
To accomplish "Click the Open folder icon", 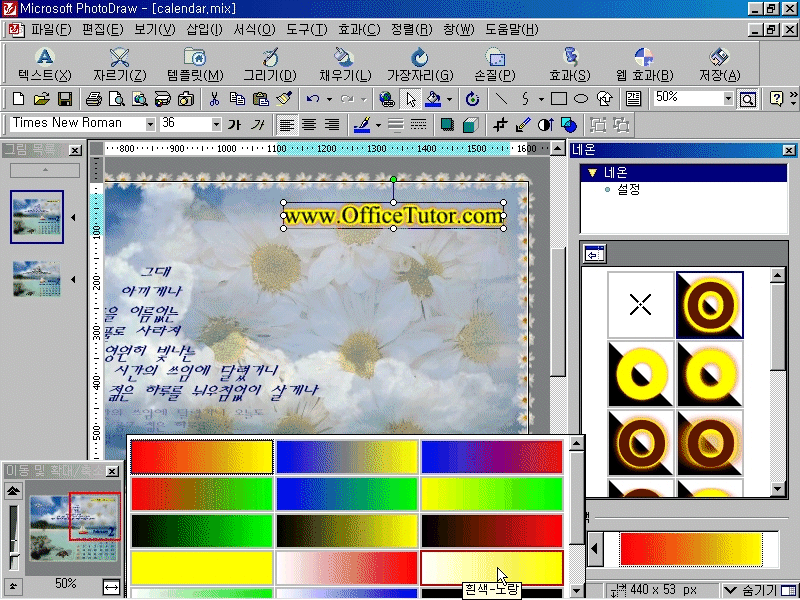I will [x=41, y=98].
